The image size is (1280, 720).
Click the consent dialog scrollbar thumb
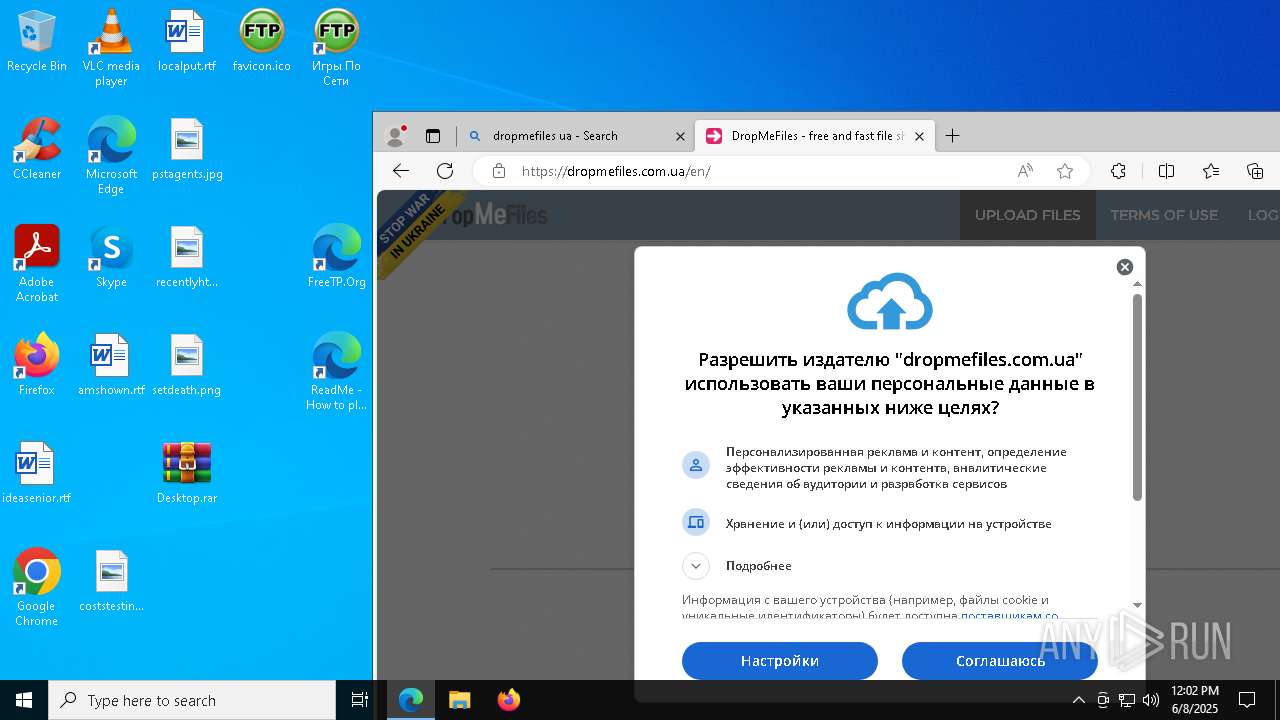[x=1137, y=397]
